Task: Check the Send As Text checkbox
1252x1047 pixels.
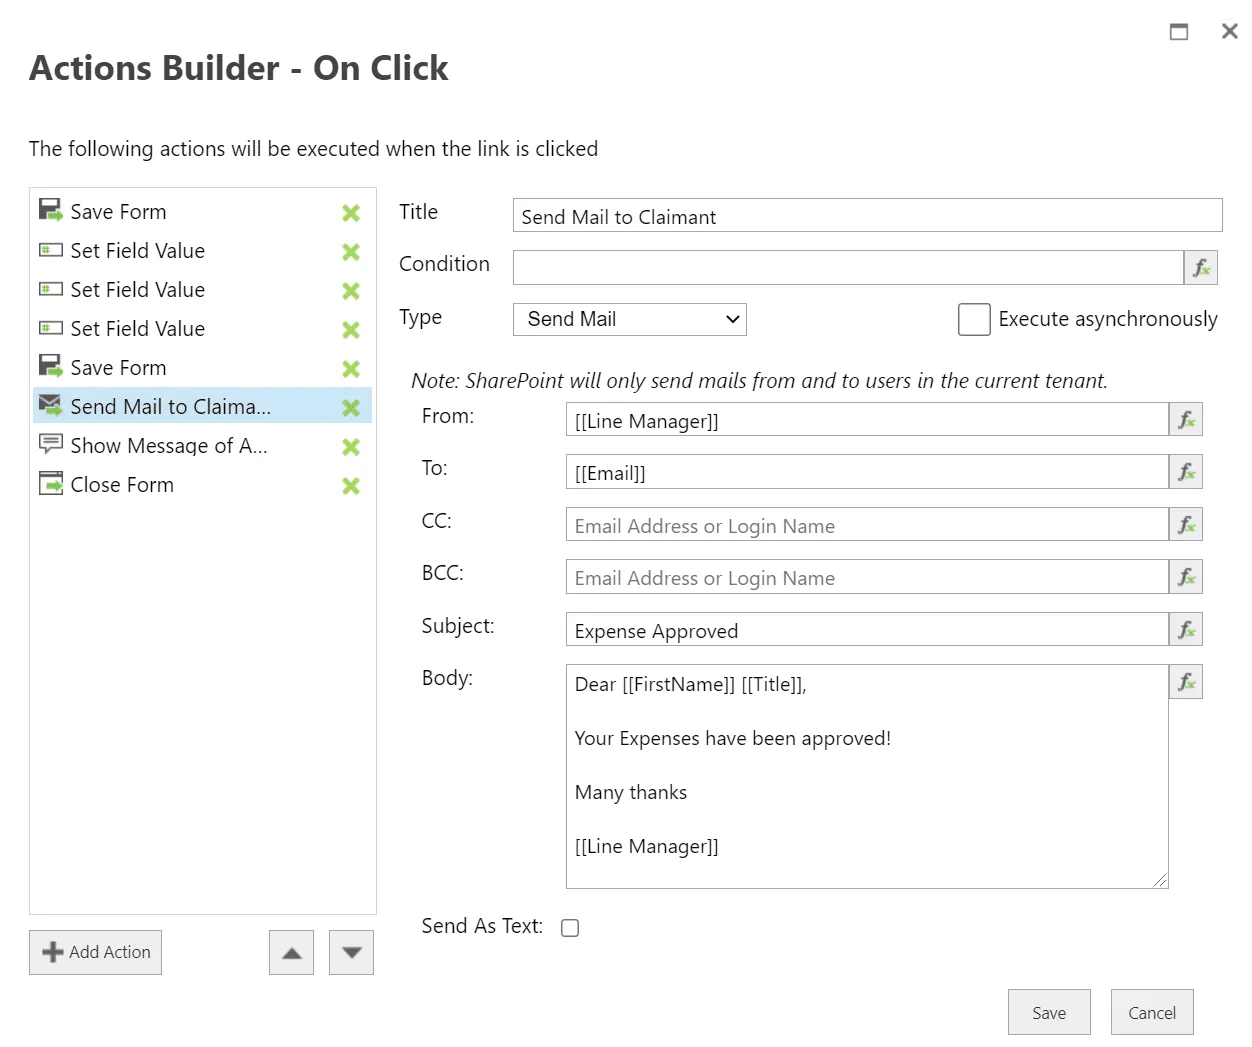Action: (x=570, y=927)
